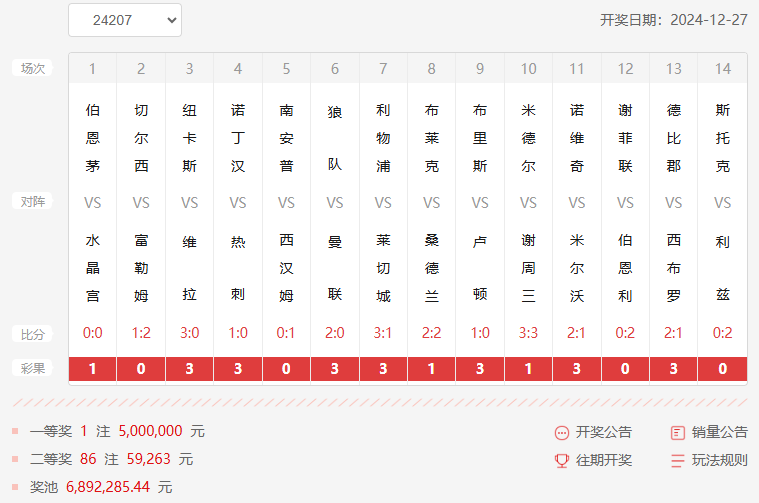Open the 玩法规则 link
759x503 pixels.
719,460
